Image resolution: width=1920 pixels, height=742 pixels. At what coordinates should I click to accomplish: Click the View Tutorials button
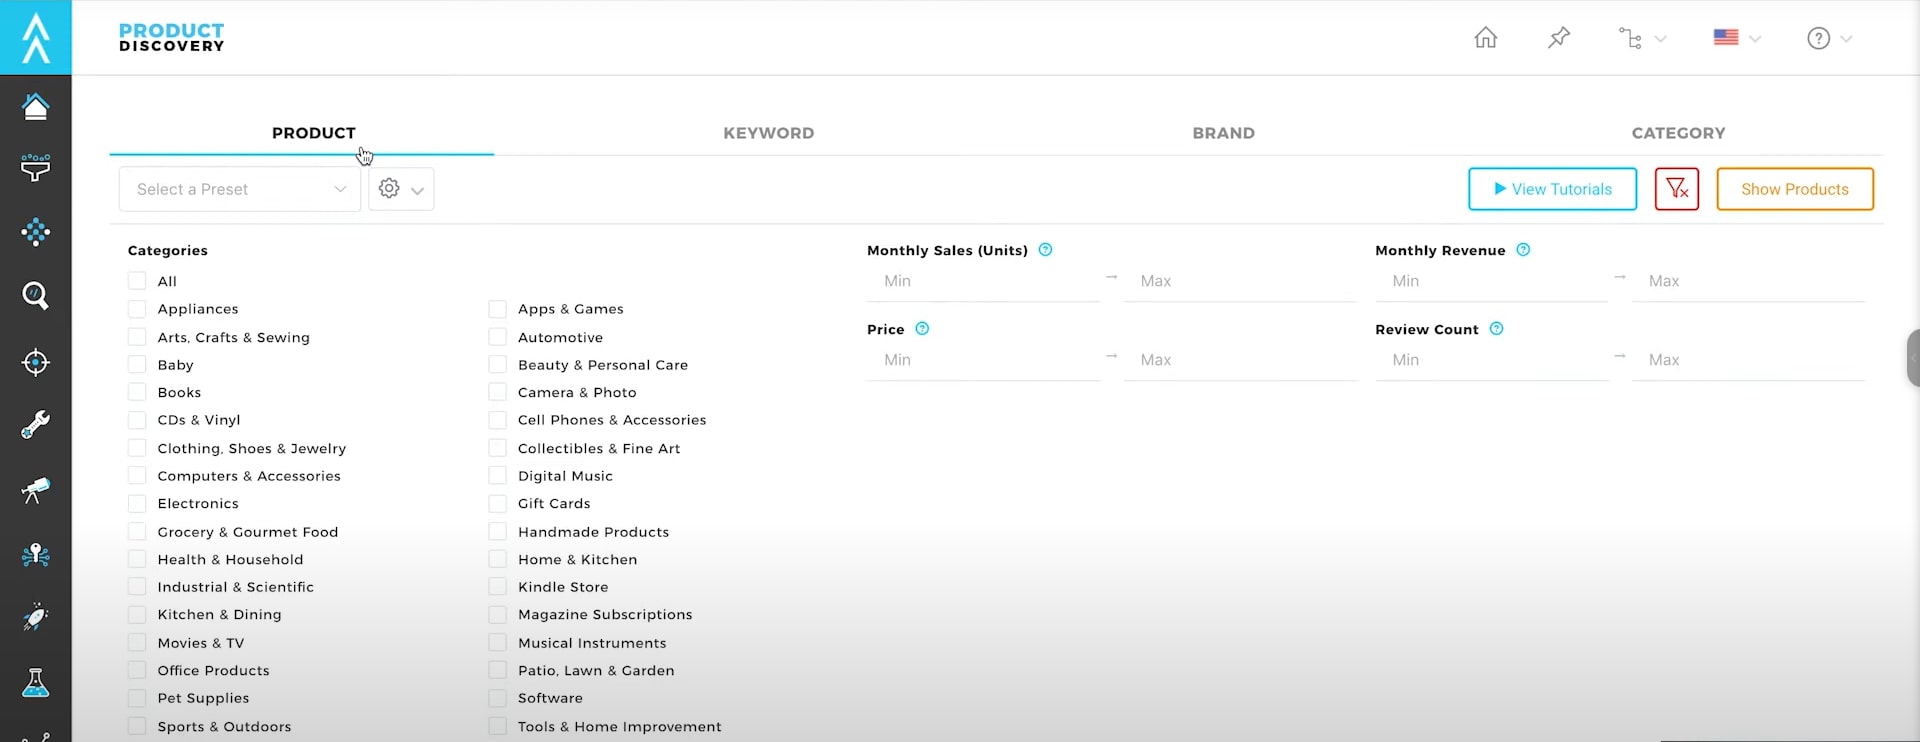tap(1552, 189)
